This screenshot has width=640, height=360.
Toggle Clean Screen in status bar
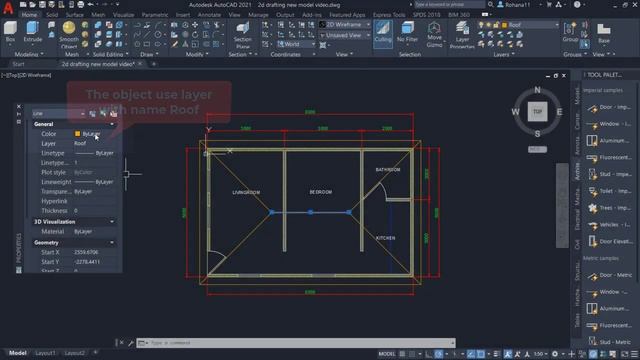tap(624, 354)
